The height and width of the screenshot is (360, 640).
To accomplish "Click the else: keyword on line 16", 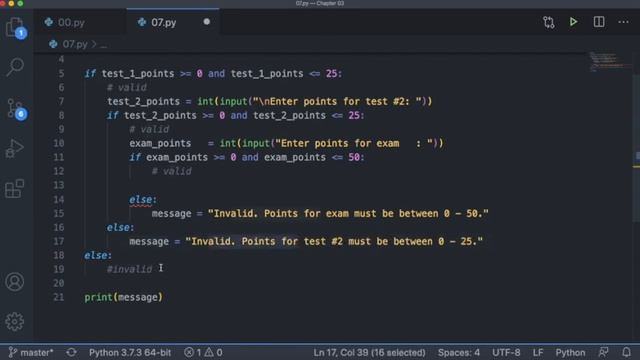I will [x=120, y=227].
